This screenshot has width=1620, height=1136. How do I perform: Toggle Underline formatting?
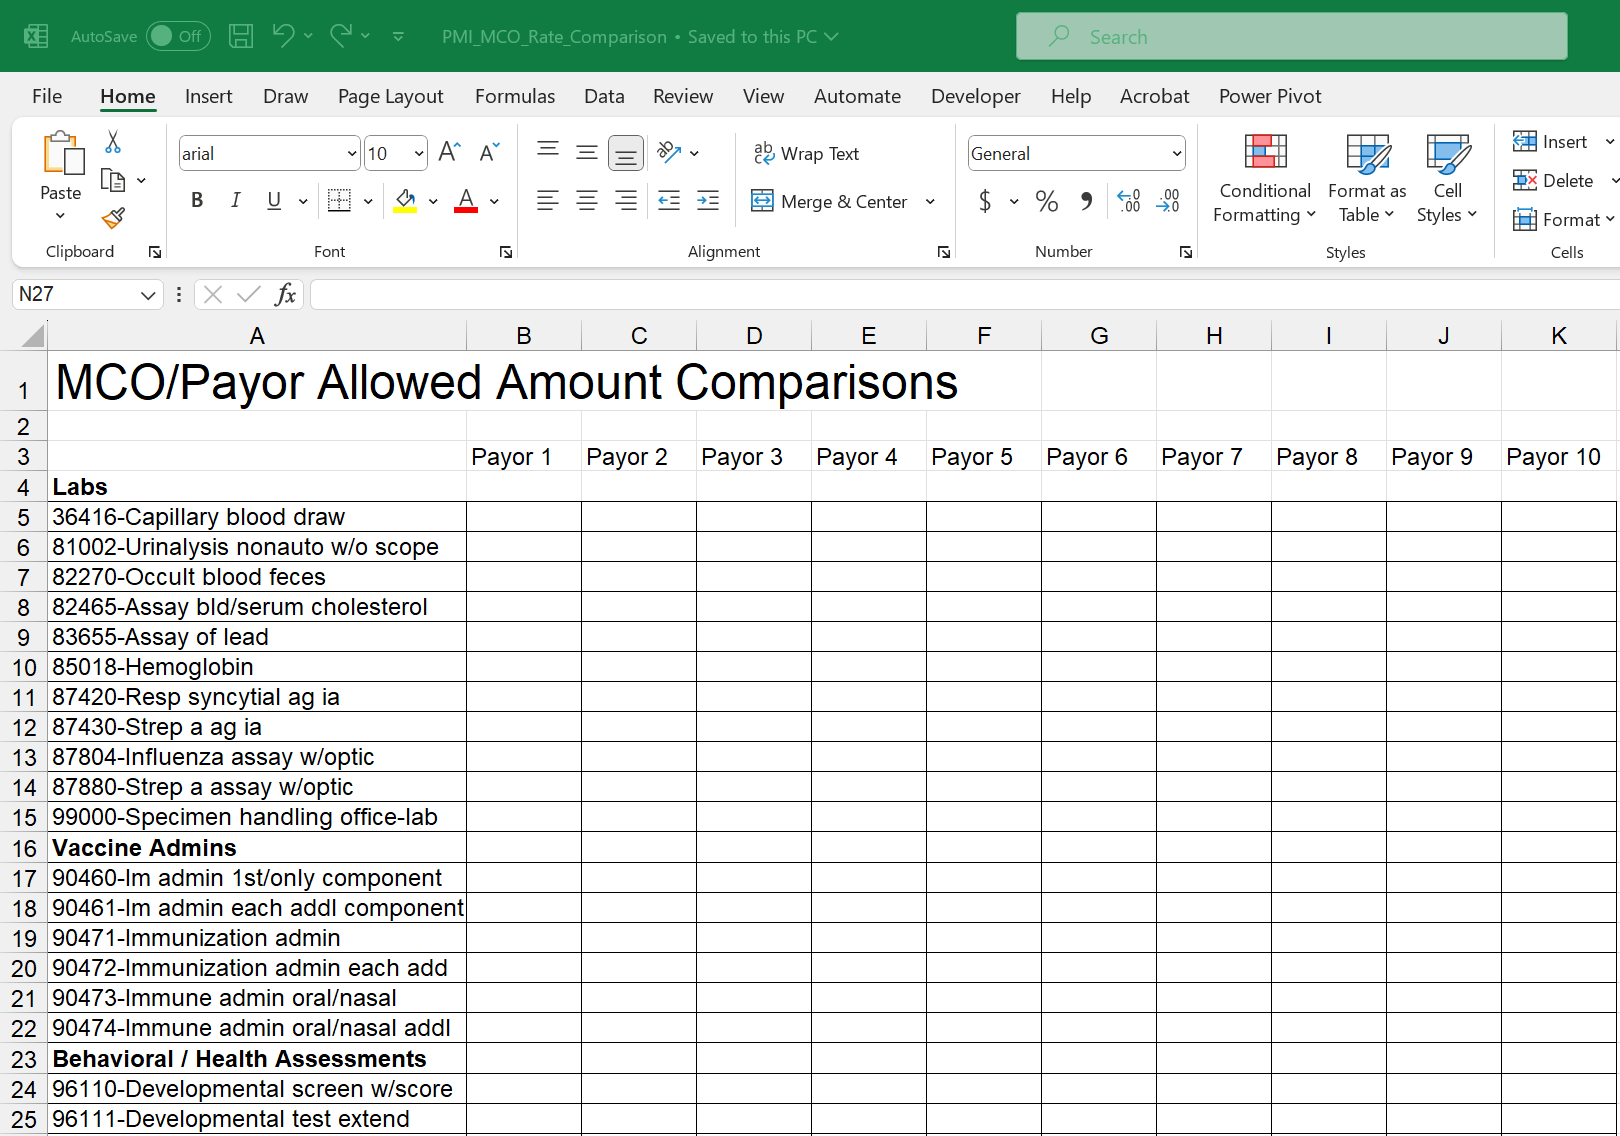pos(272,200)
